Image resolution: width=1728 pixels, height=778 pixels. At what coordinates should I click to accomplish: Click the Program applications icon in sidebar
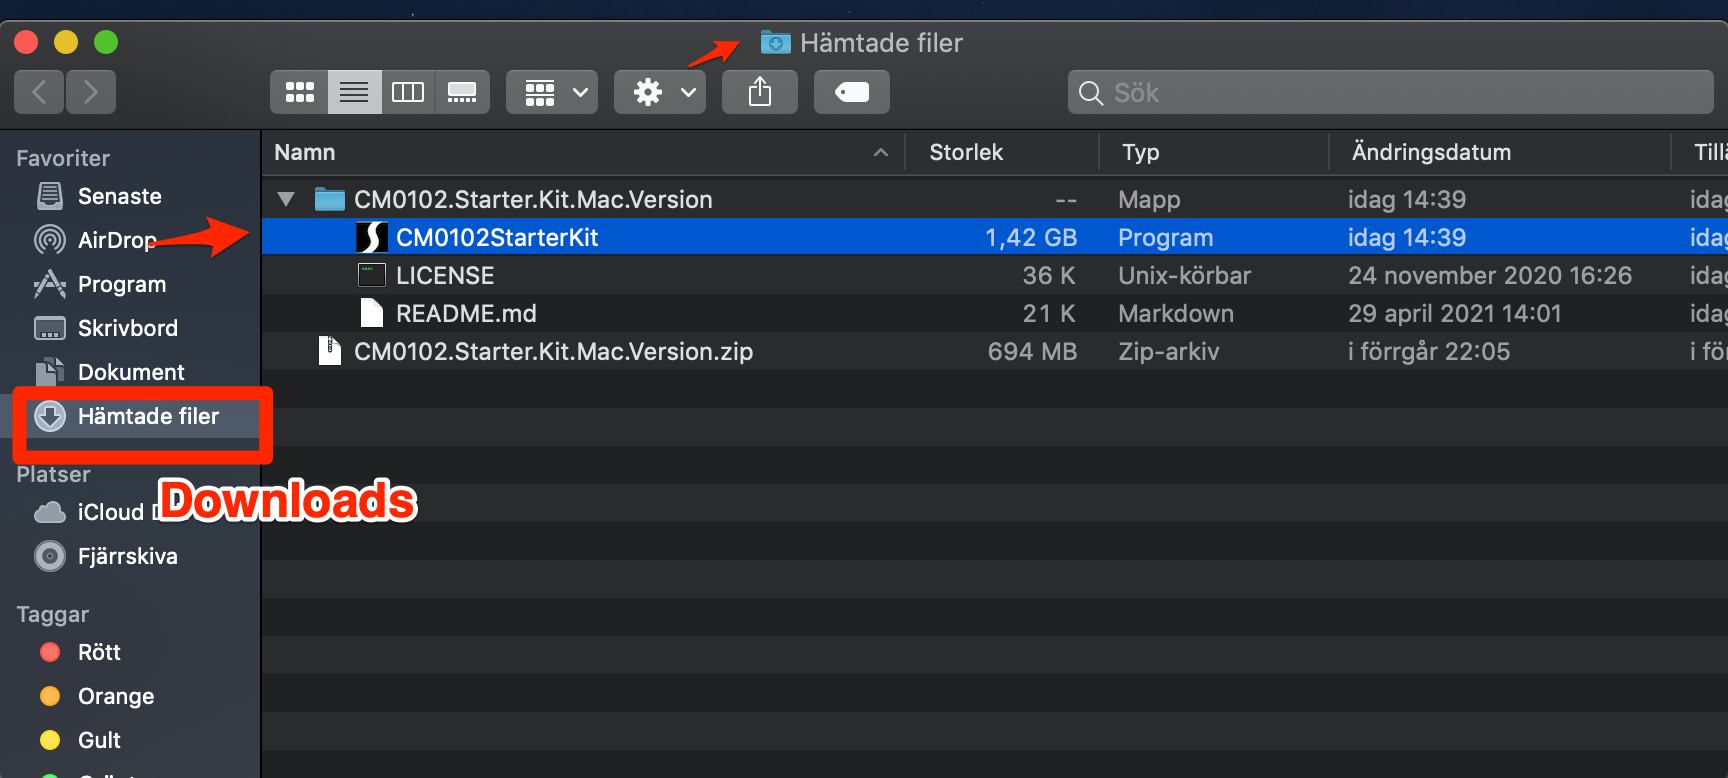[49, 284]
